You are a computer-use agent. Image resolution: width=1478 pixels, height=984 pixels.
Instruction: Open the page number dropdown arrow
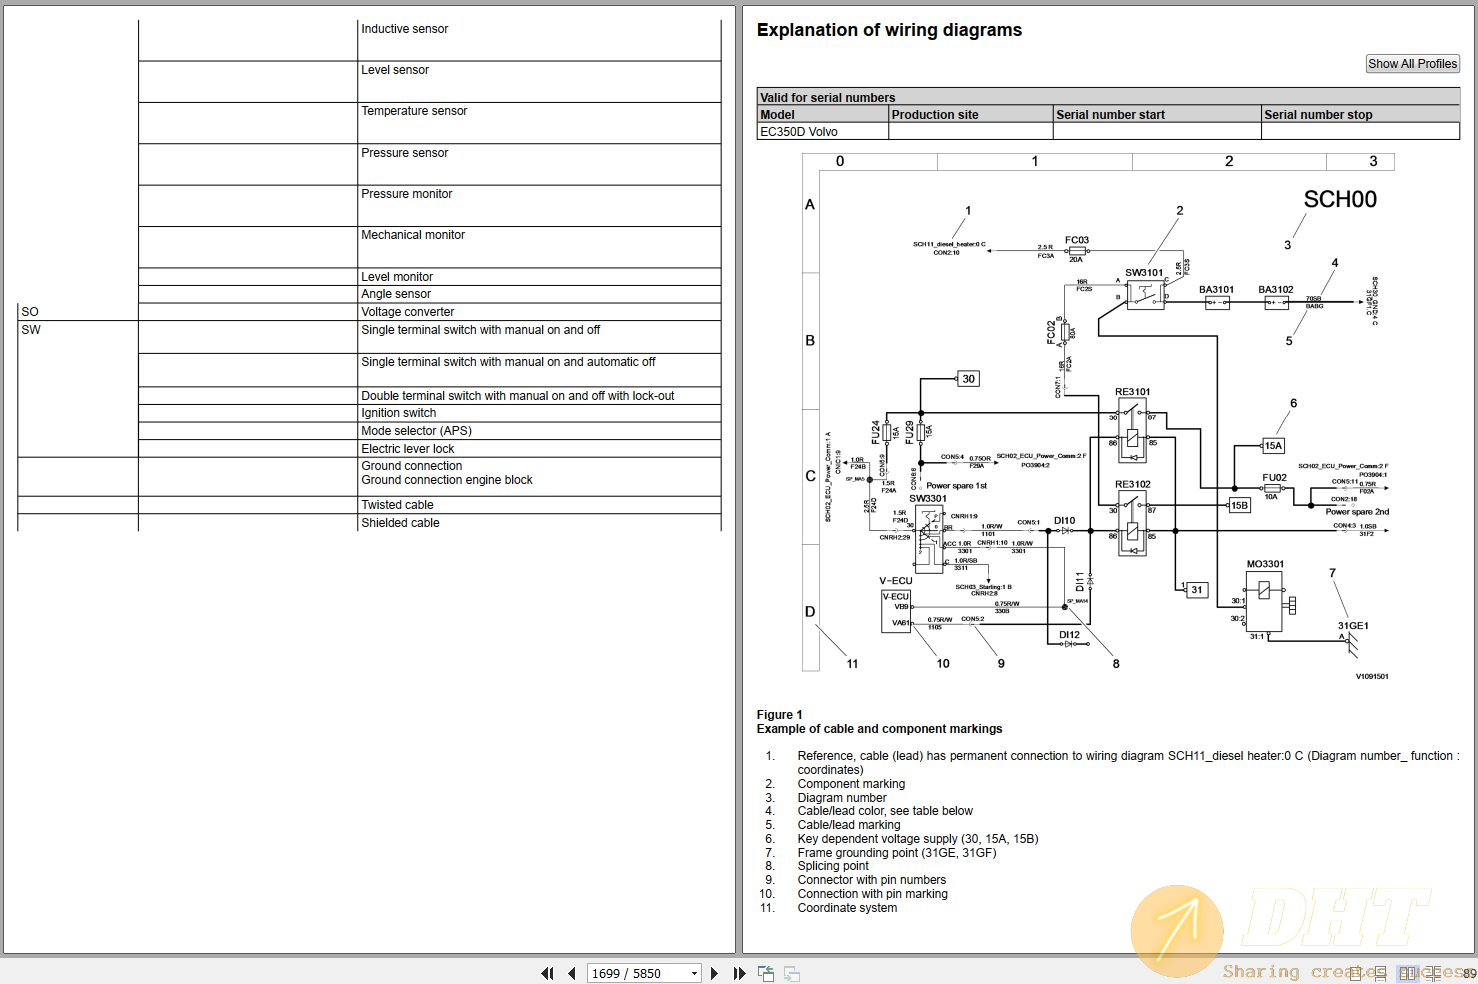coord(694,973)
